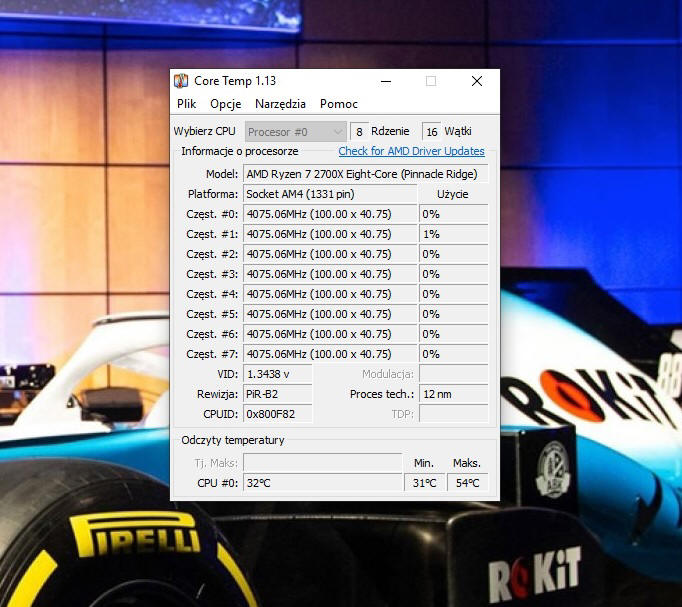Open the Opcje menu
The image size is (682, 607).
point(225,104)
